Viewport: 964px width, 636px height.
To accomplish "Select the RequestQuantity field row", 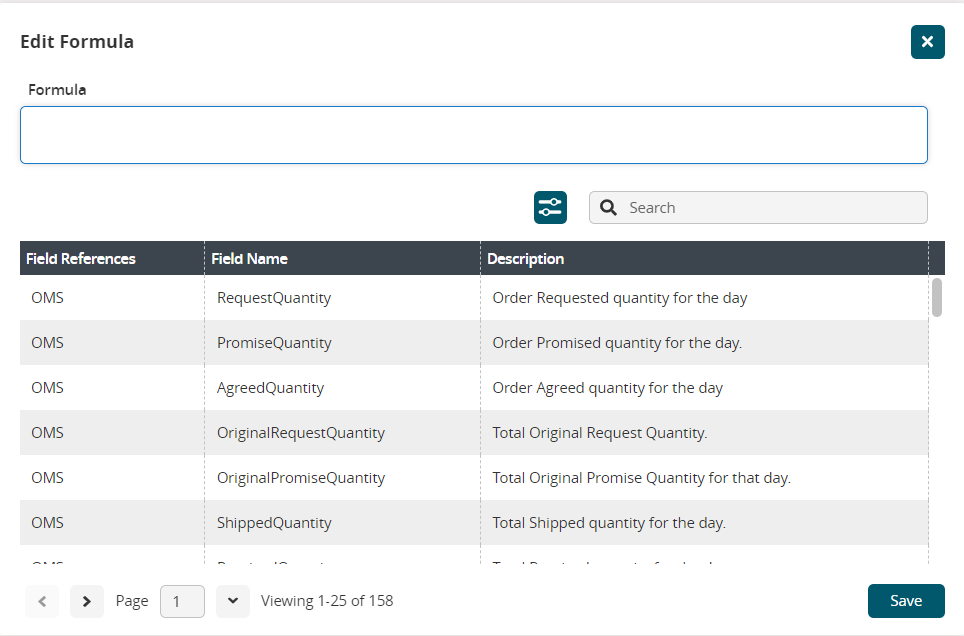I will click(x=274, y=298).
